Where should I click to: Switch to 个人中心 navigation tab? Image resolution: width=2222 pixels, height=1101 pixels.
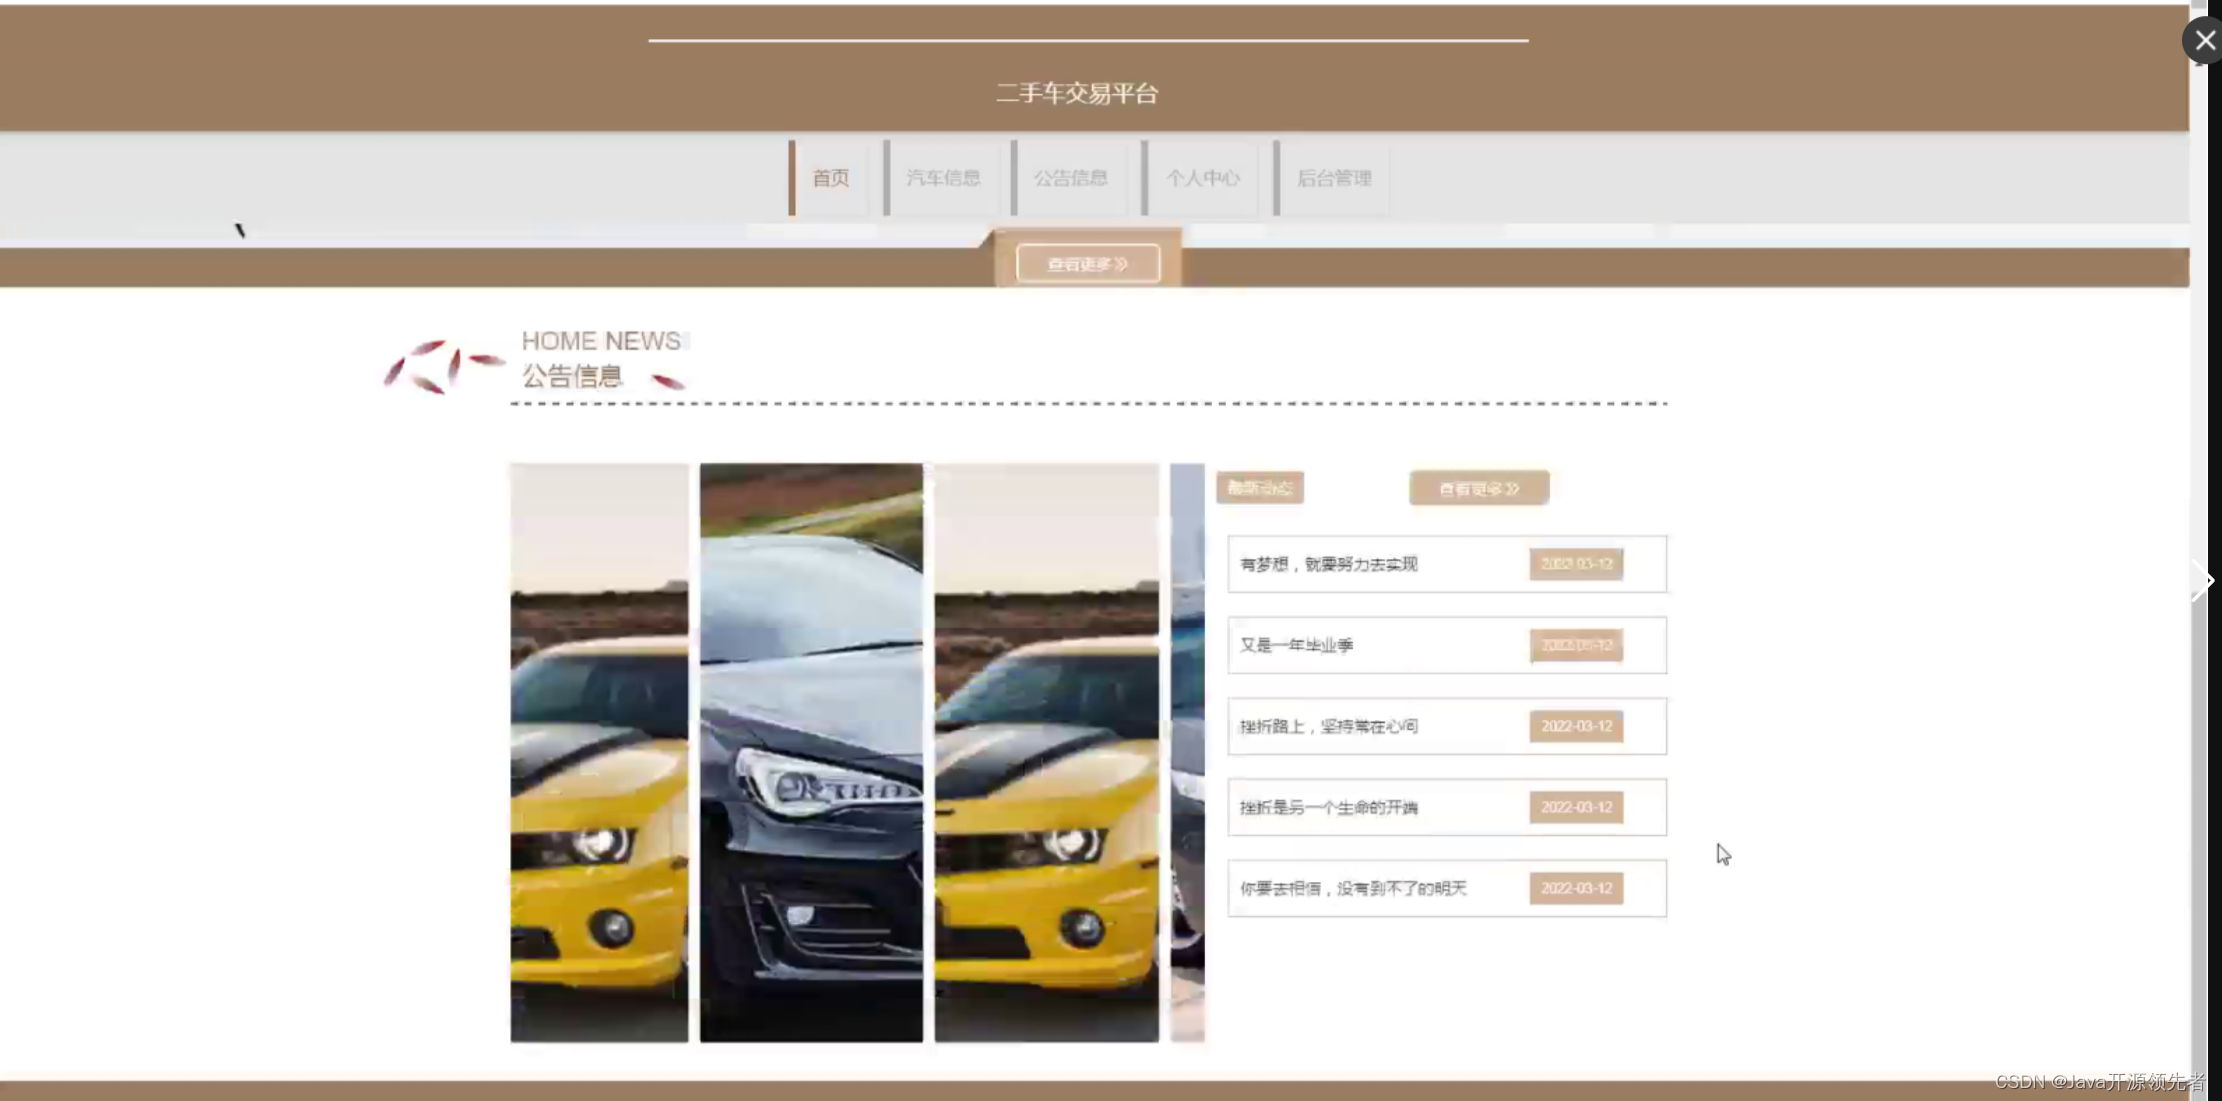click(1202, 178)
